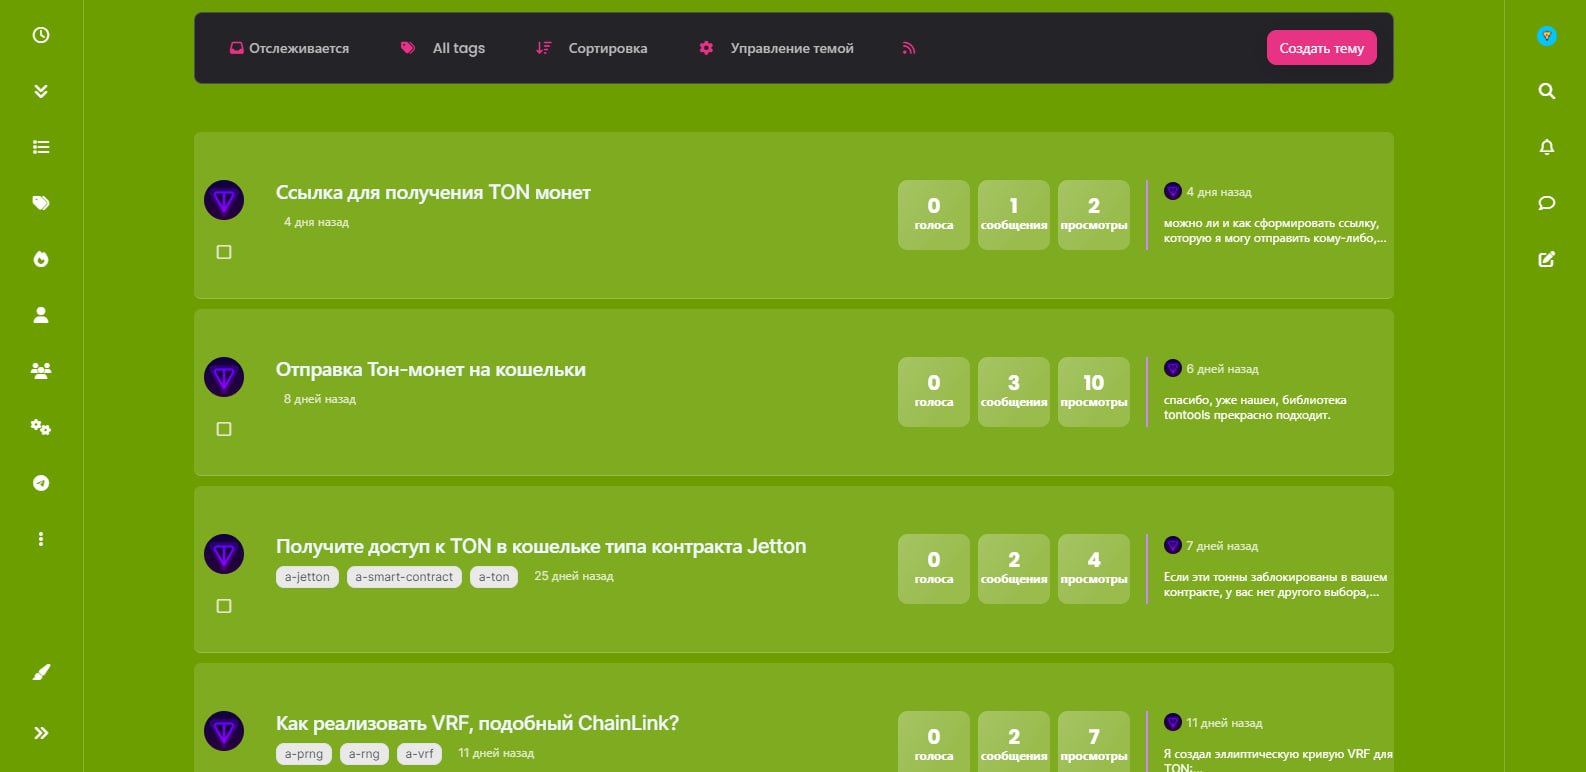Expand the sidebar with double-chevron at bottom
This screenshot has width=1586, height=772.
[41, 733]
